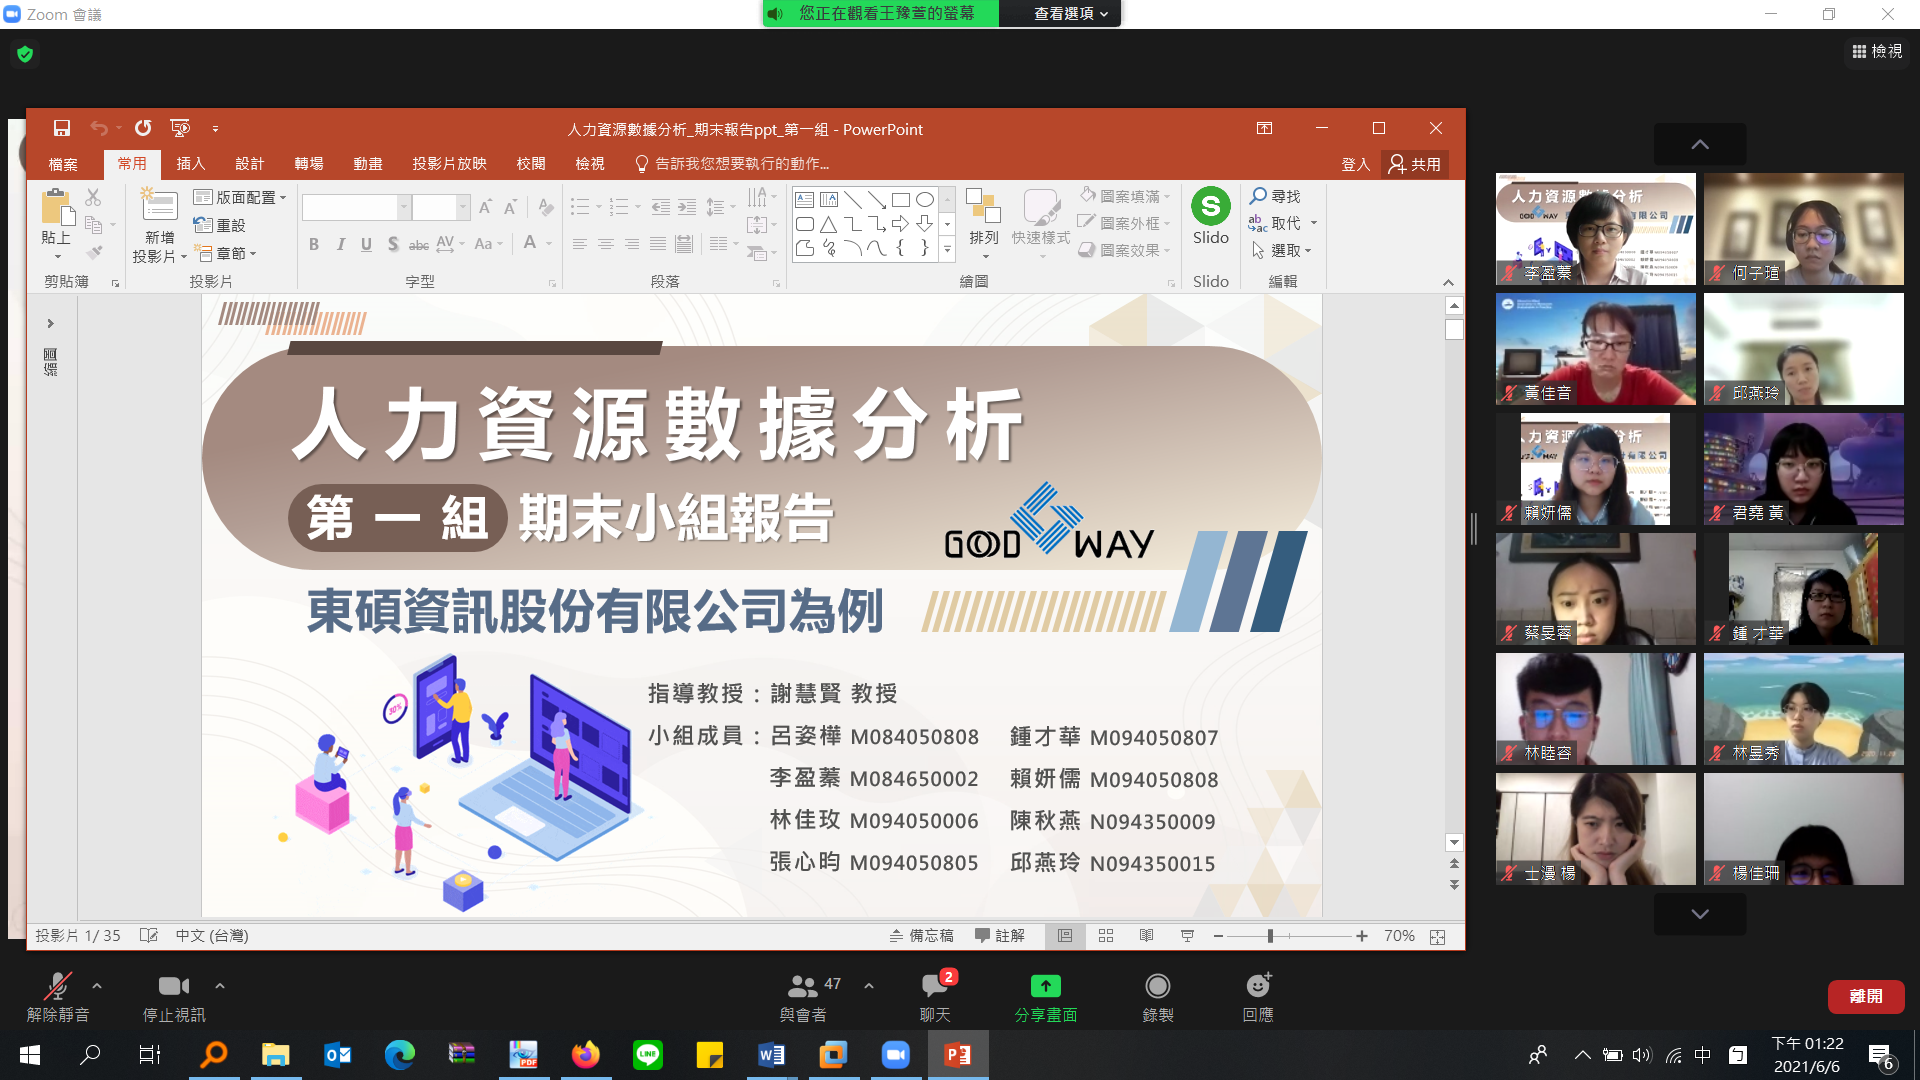This screenshot has width=1920, height=1080.
Task: Click the Save icon in PowerPoint
Action: [x=62, y=128]
